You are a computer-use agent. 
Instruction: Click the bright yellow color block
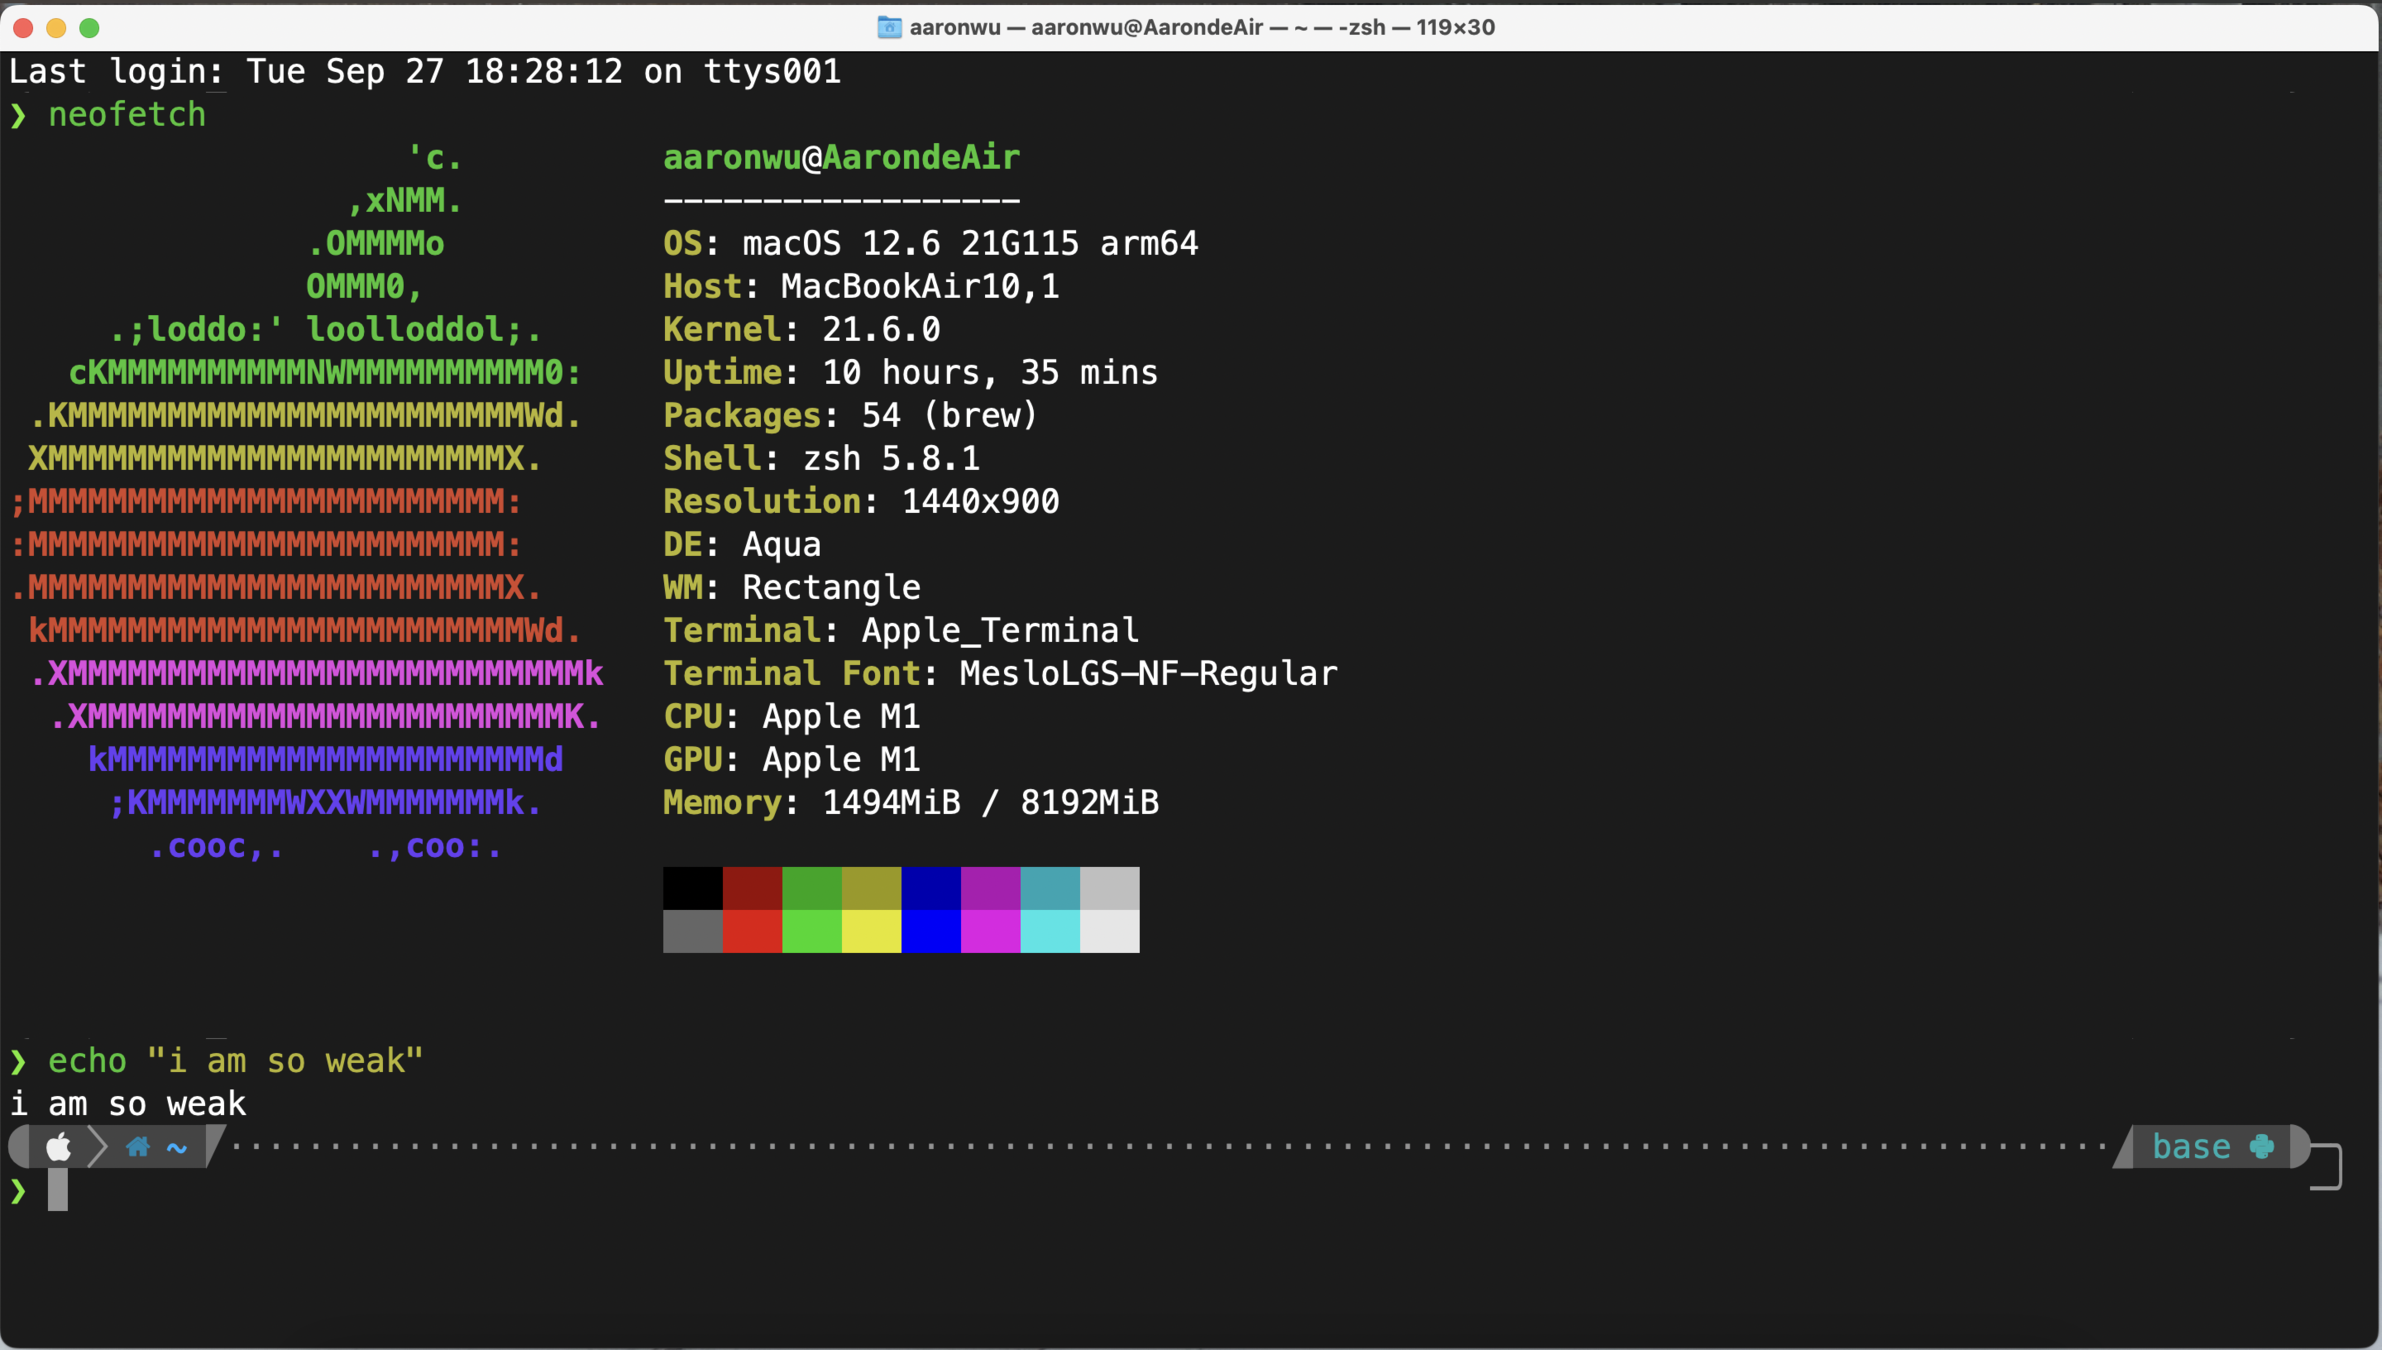coord(871,931)
